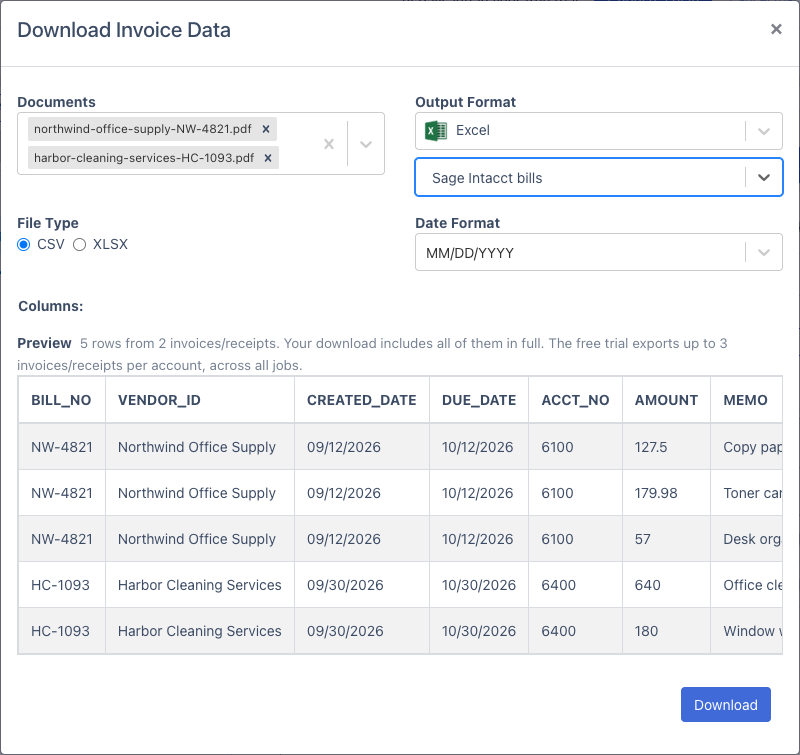Screen dimensions: 800x755
Task: Expand the Documents dropdown arrow
Action: [366, 144]
